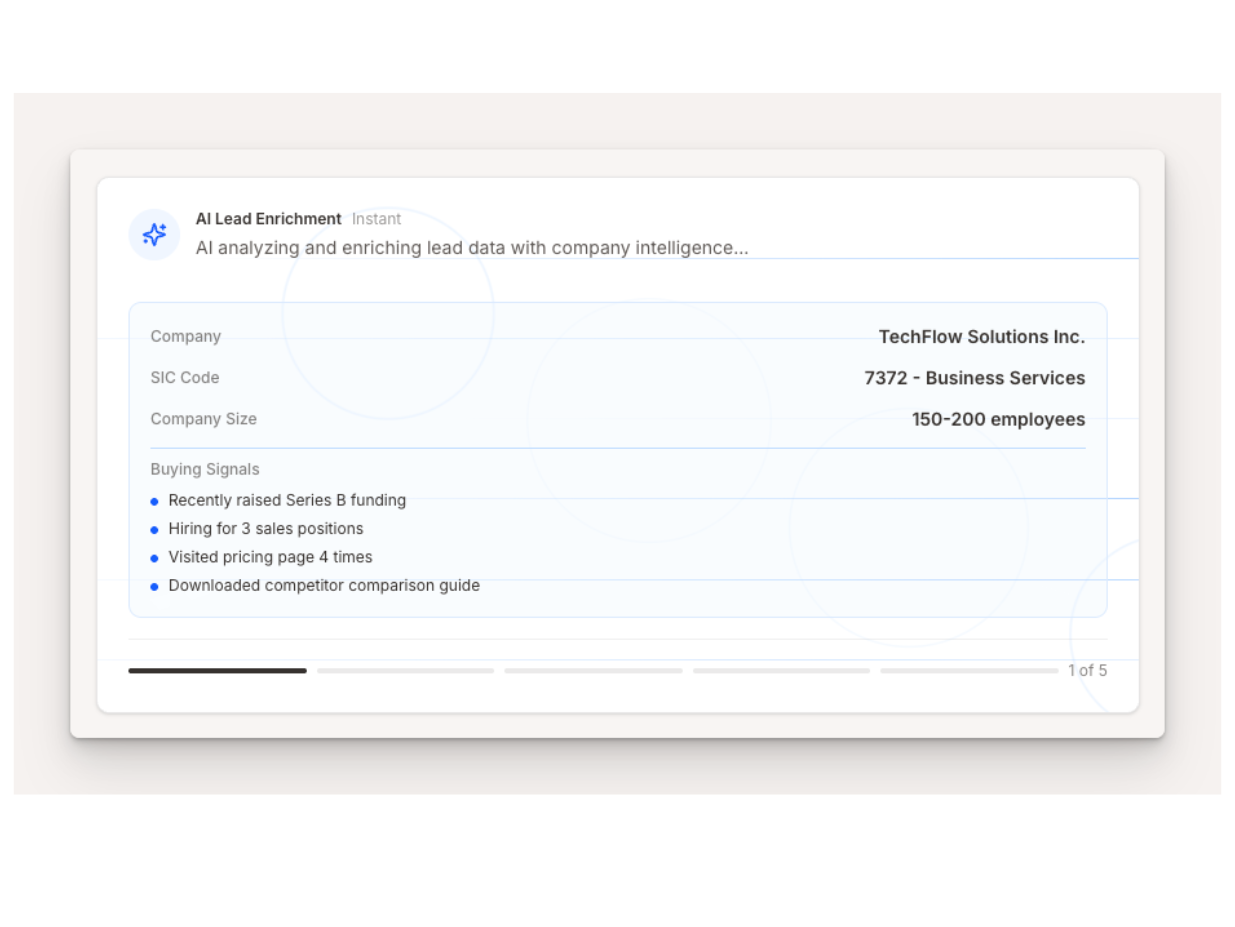Click the AI sparkle icon
1235x927 pixels.
click(154, 235)
